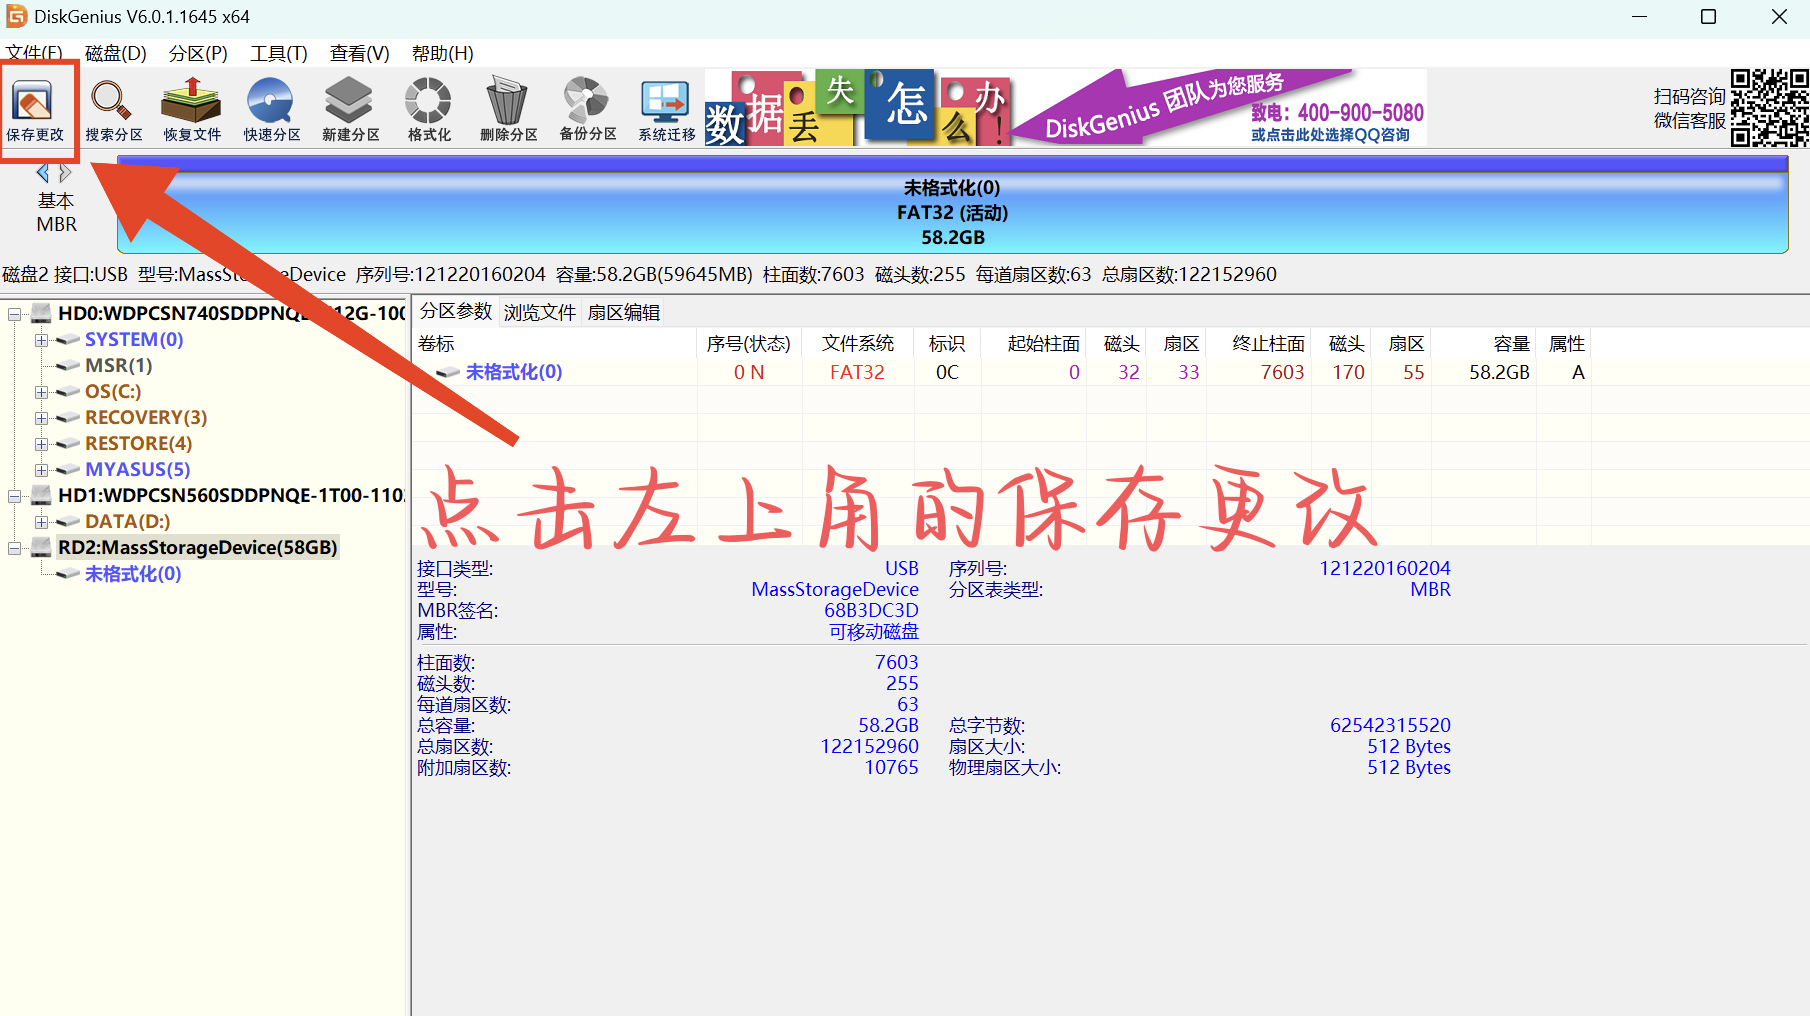This screenshot has height=1016, width=1810.
Task: Click the serial number value 121220160204
Action: coord(1385,568)
